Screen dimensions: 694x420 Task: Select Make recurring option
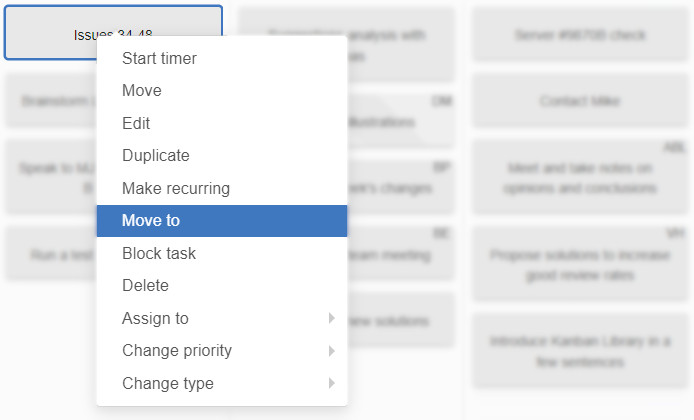(176, 188)
